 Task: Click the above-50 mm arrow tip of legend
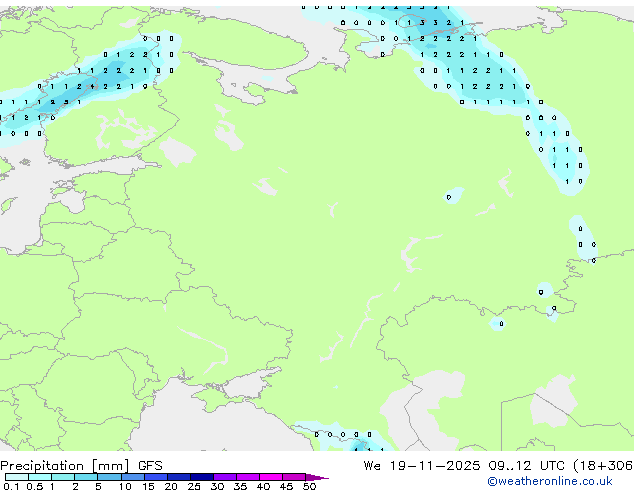click(317, 477)
